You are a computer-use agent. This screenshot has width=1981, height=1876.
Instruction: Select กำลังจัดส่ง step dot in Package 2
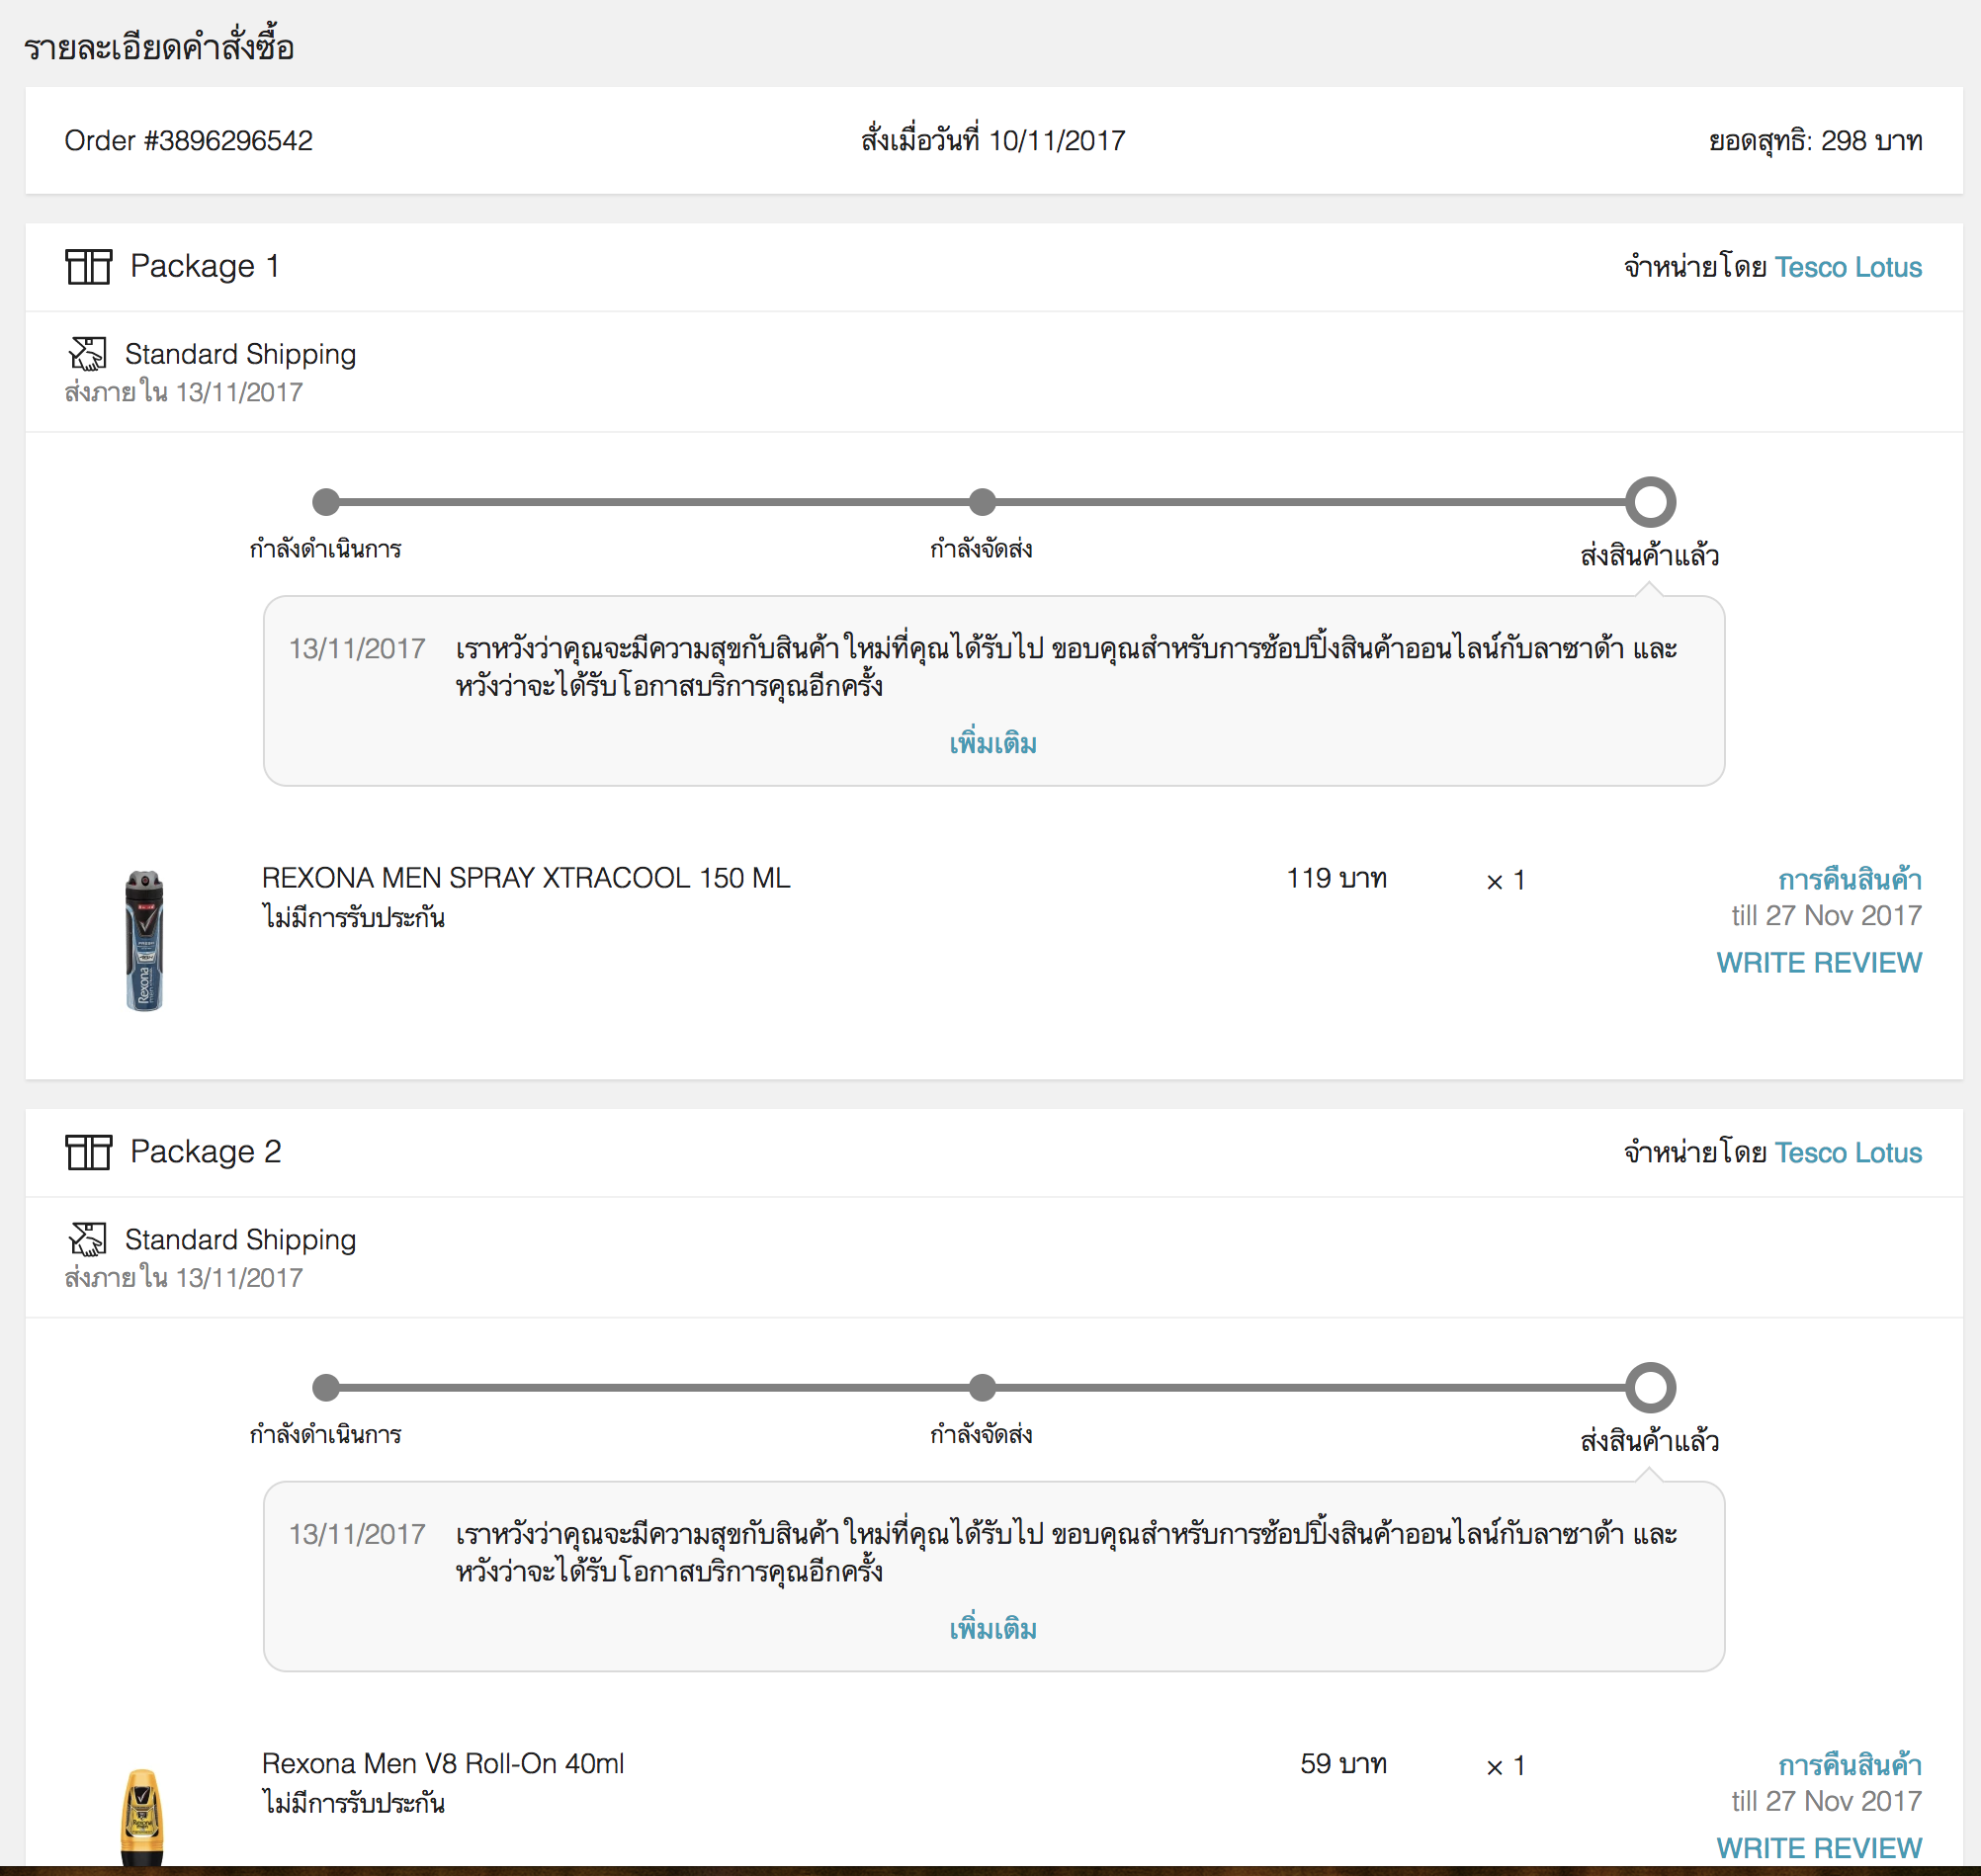tap(982, 1387)
